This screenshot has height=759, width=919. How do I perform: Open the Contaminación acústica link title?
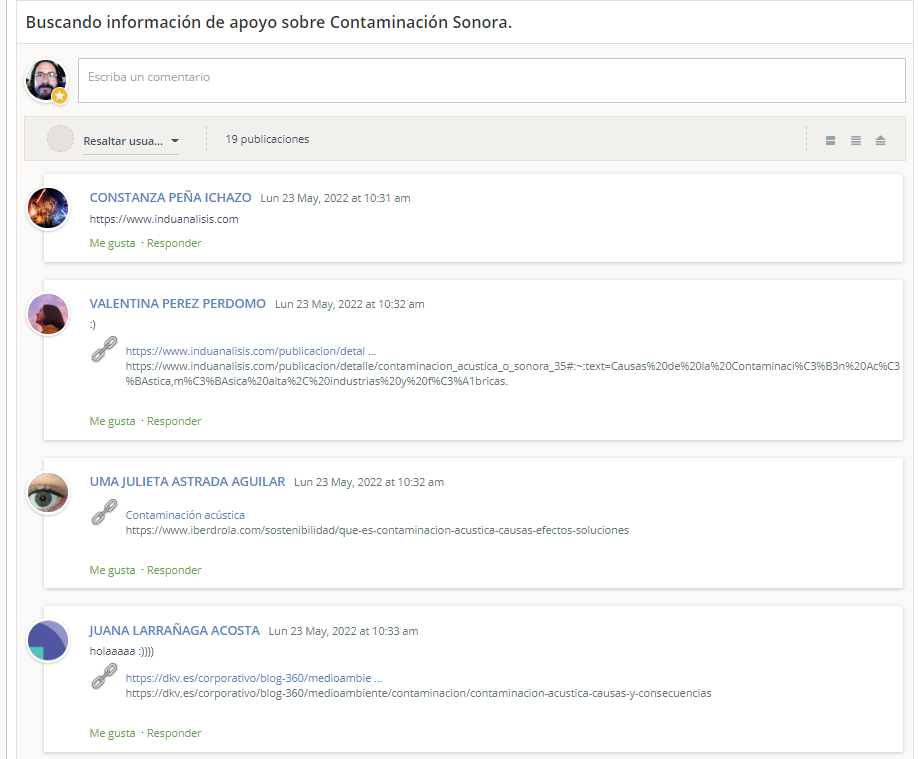coord(185,515)
